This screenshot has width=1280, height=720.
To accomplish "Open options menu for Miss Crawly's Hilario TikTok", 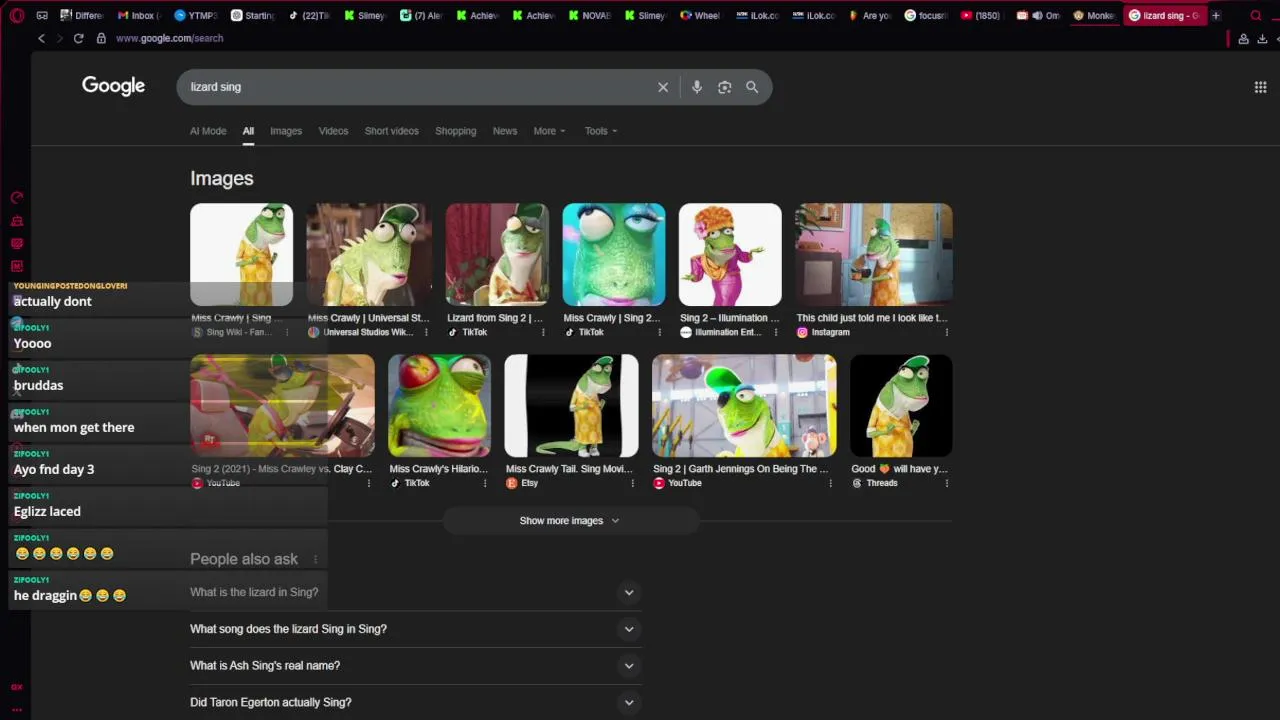I will (485, 483).
